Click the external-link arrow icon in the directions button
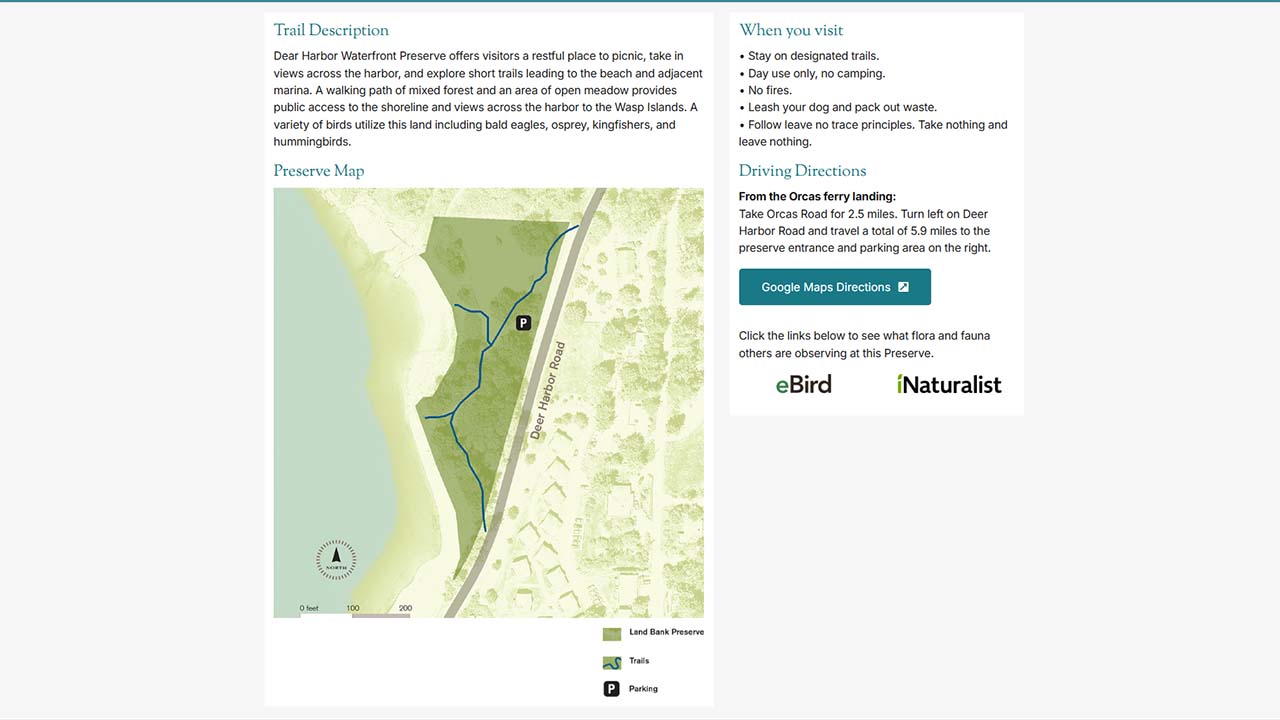Screen dimensions: 1280x720 [x=903, y=287]
